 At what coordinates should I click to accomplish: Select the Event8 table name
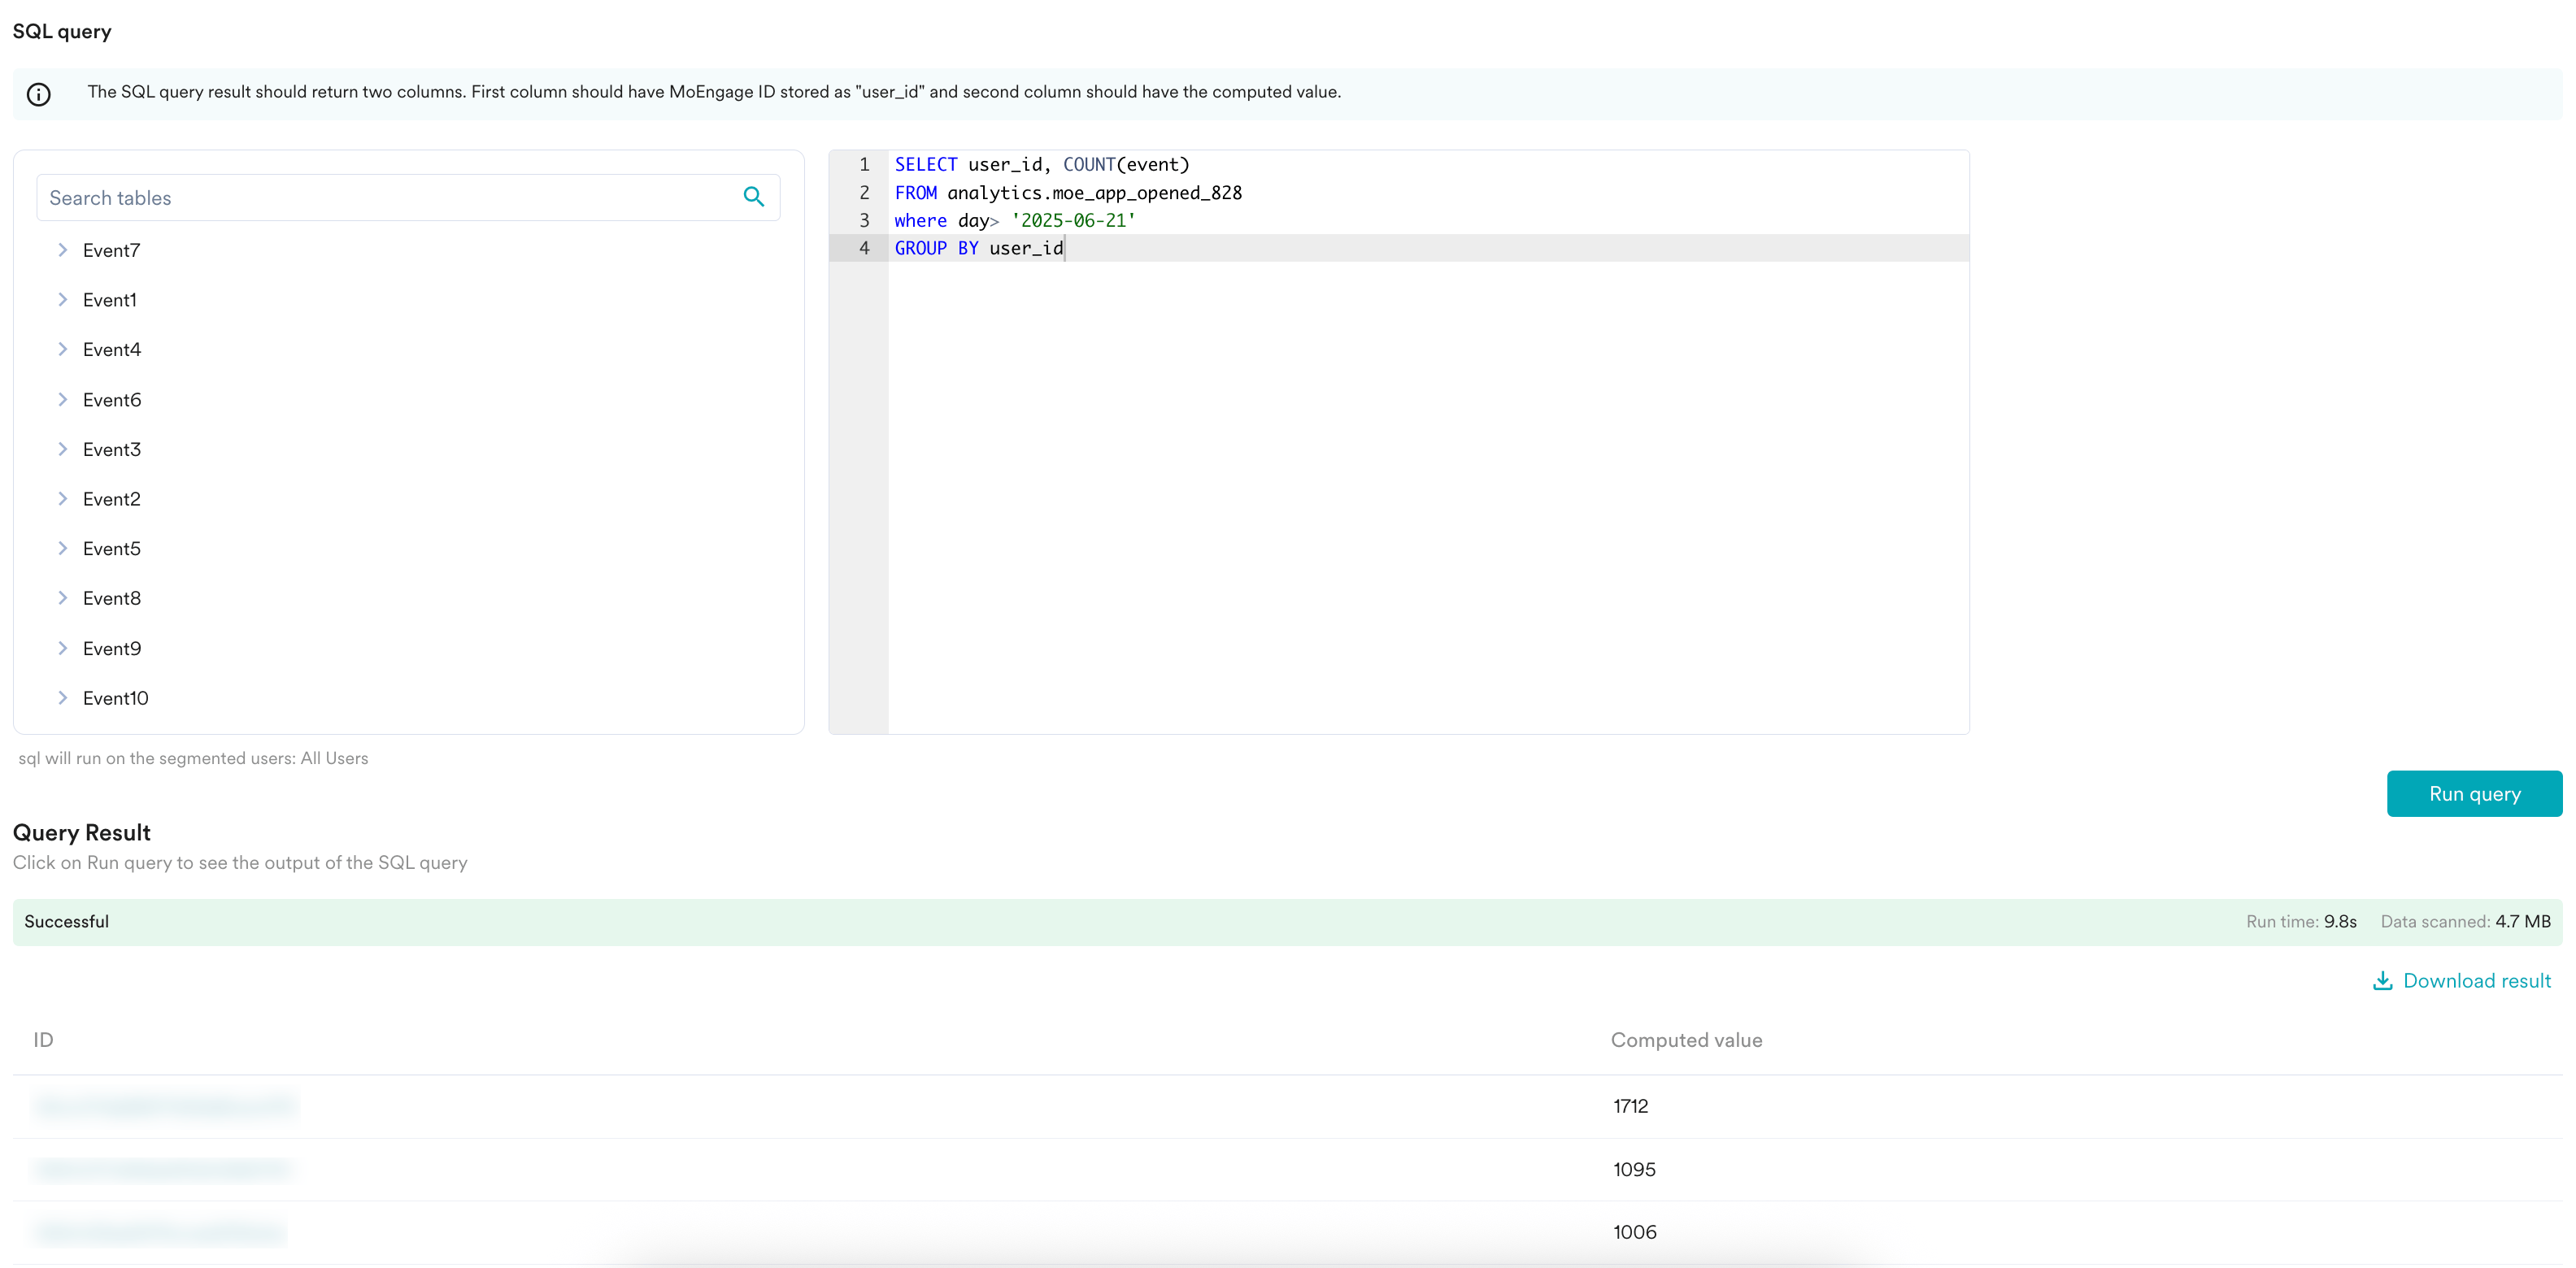pos(112,598)
